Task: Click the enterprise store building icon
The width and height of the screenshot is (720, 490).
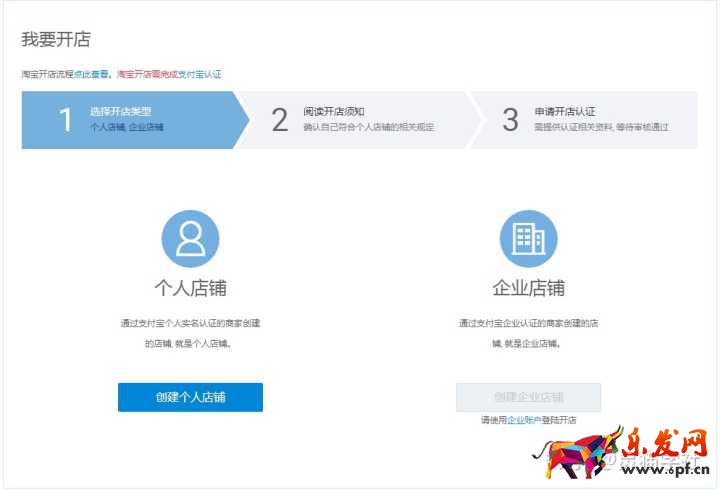Action: [x=528, y=239]
